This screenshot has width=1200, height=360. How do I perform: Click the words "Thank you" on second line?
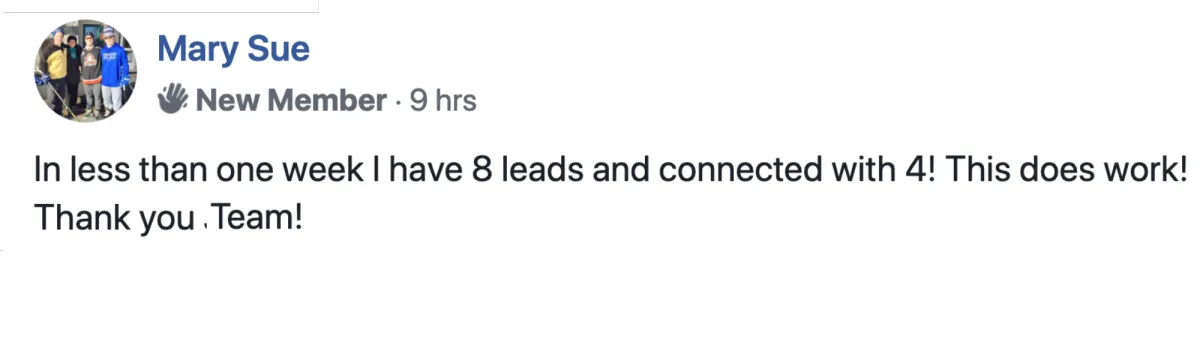click(114, 219)
